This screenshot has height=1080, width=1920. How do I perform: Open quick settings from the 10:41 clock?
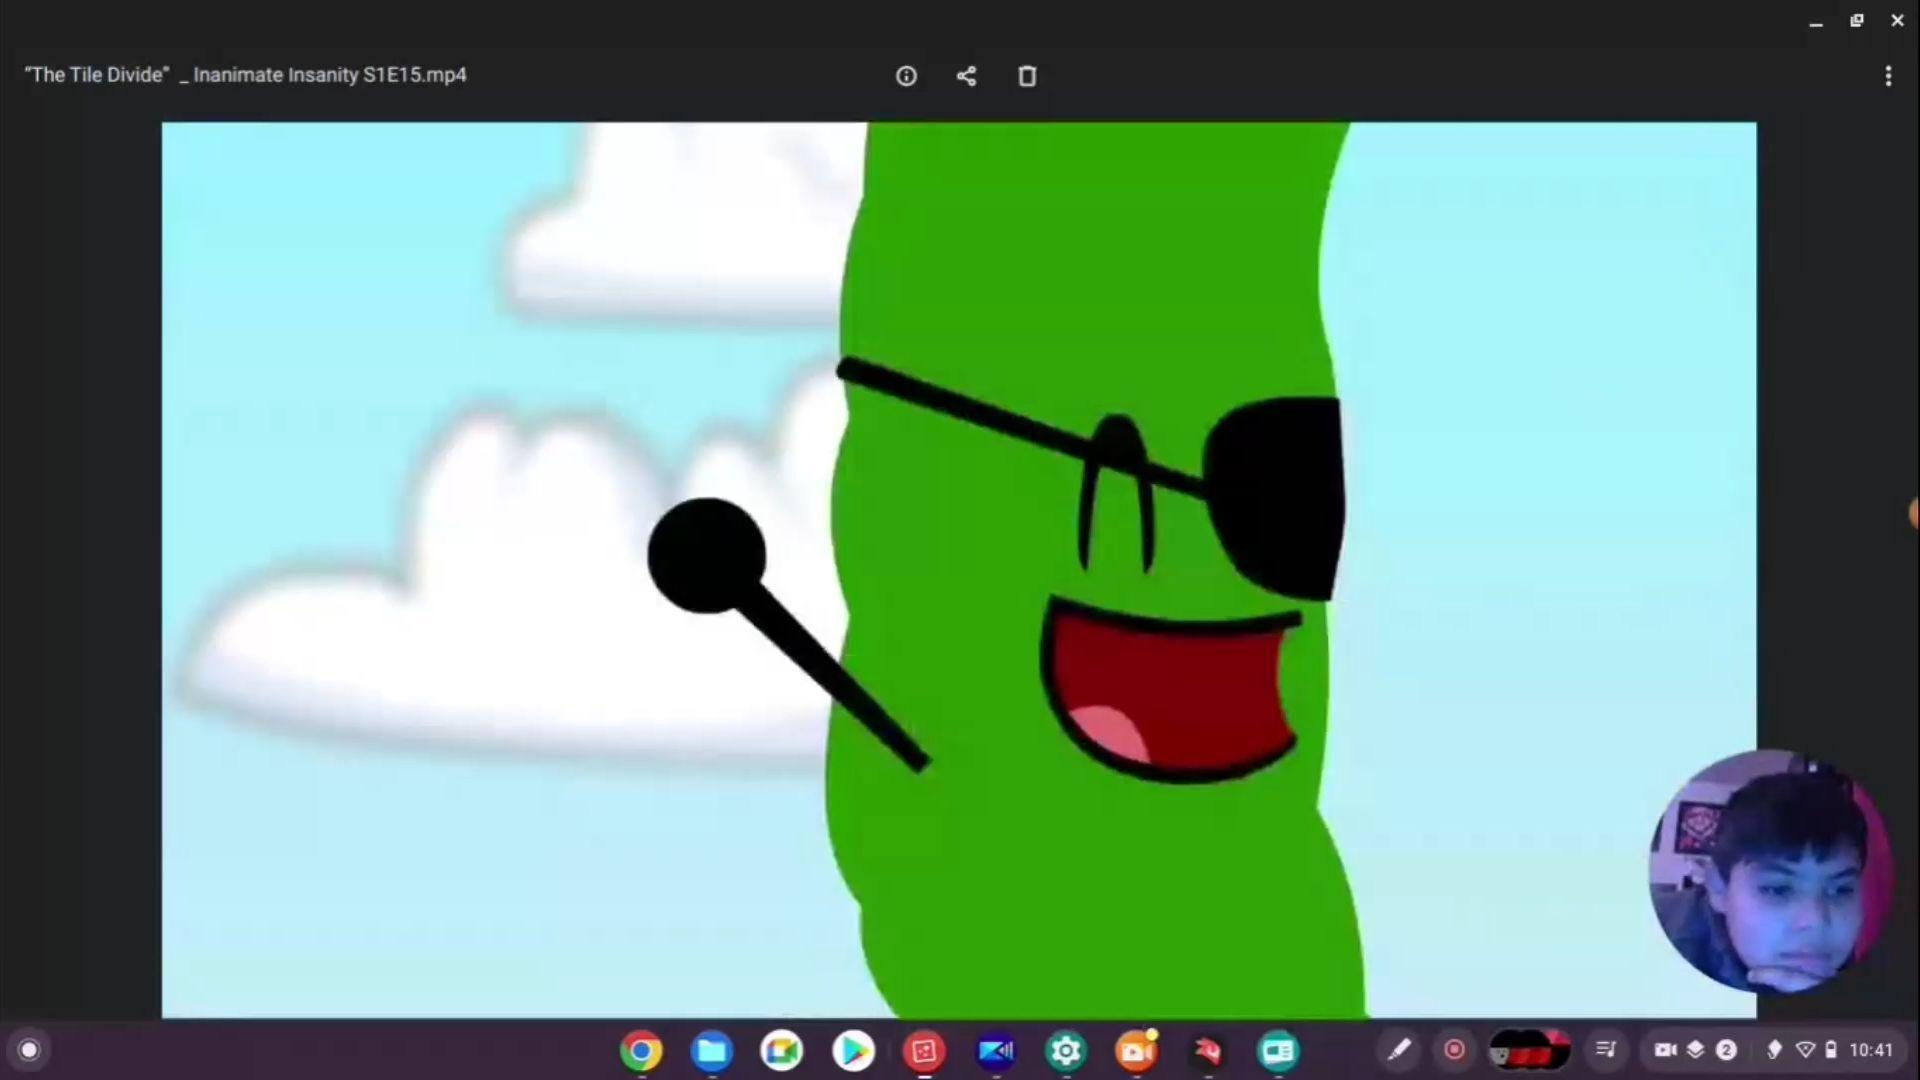tap(1870, 1050)
